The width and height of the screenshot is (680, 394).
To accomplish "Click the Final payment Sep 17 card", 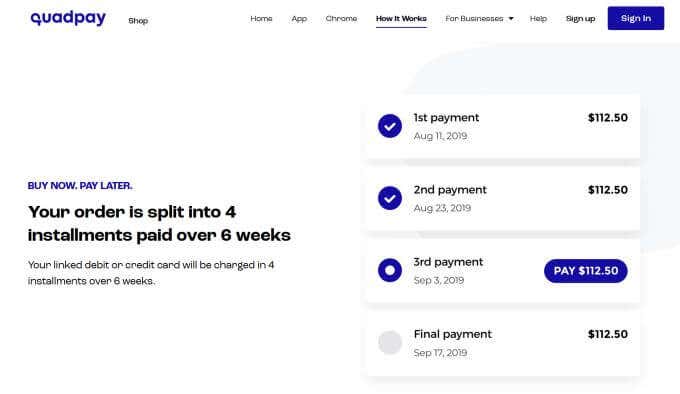I will click(503, 343).
